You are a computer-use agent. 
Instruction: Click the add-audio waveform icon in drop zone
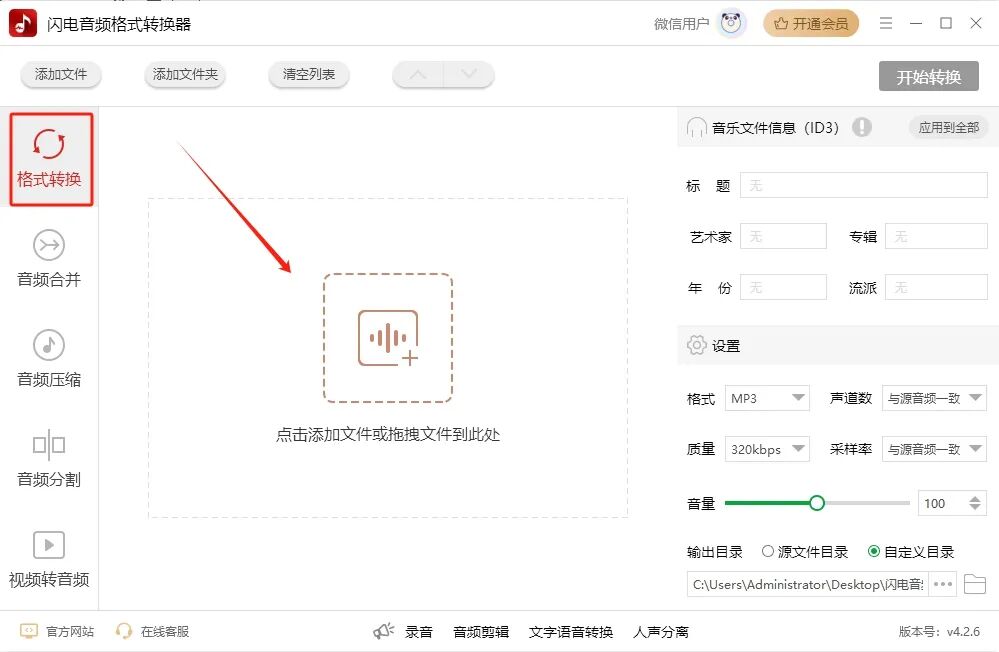click(x=388, y=338)
